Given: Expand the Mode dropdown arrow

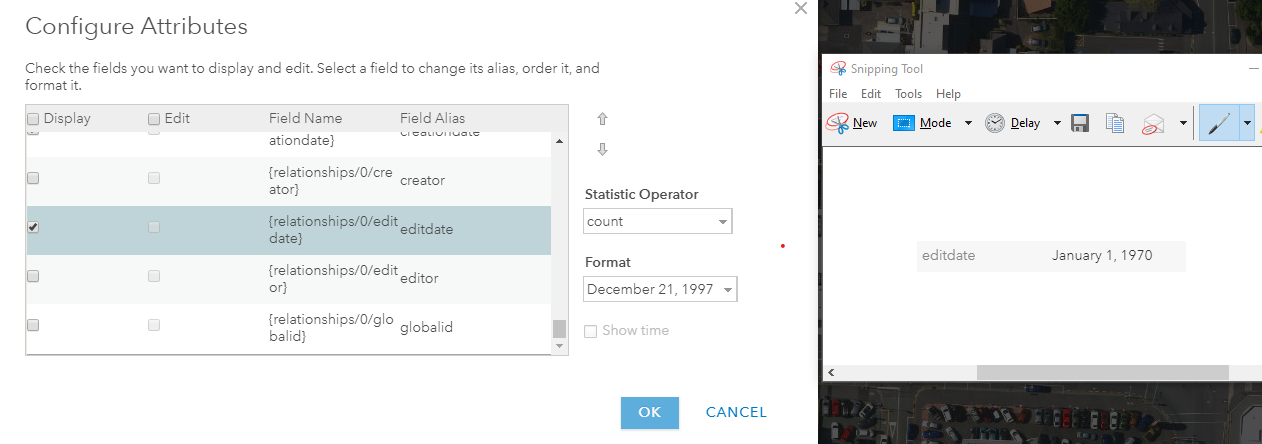Looking at the screenshot, I should coord(968,123).
